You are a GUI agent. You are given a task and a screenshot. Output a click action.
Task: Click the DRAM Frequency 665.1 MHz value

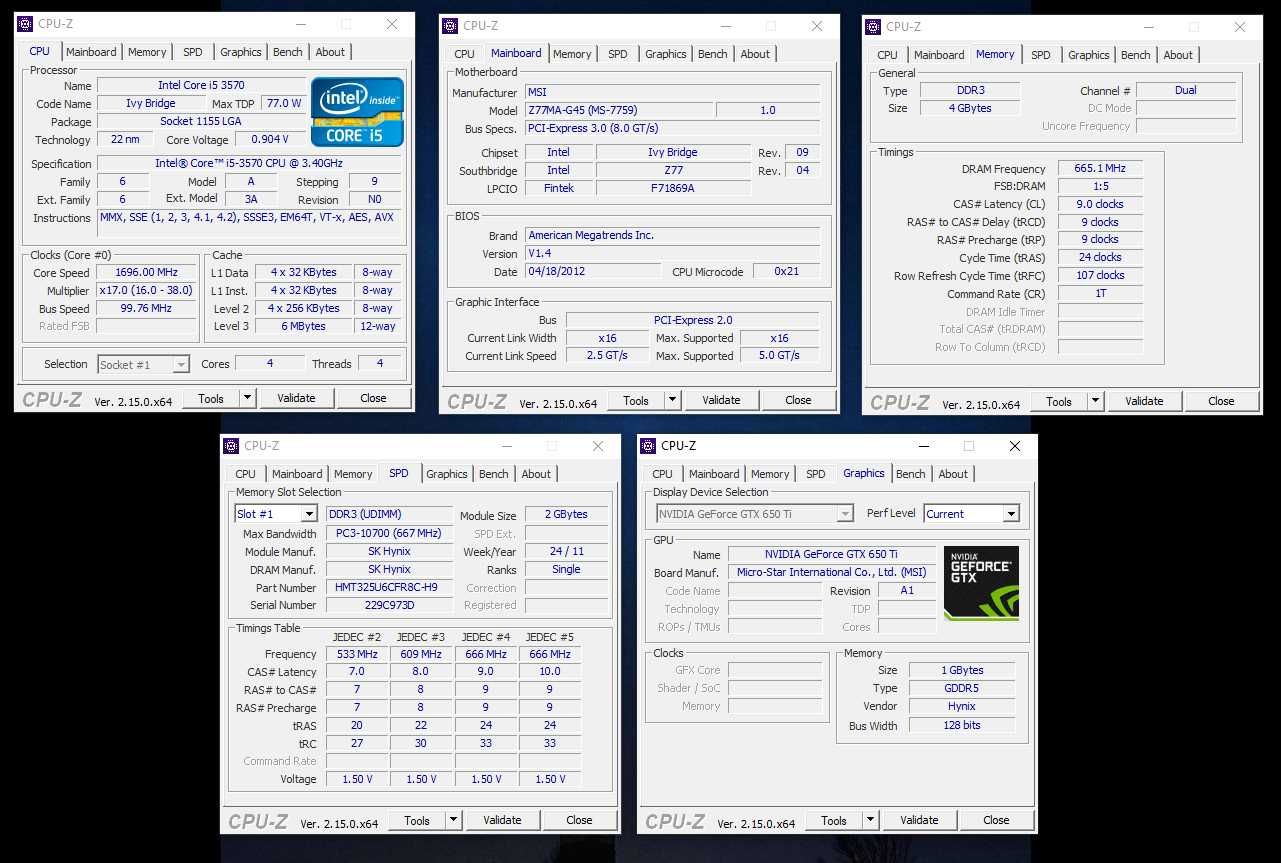[x=1100, y=168]
